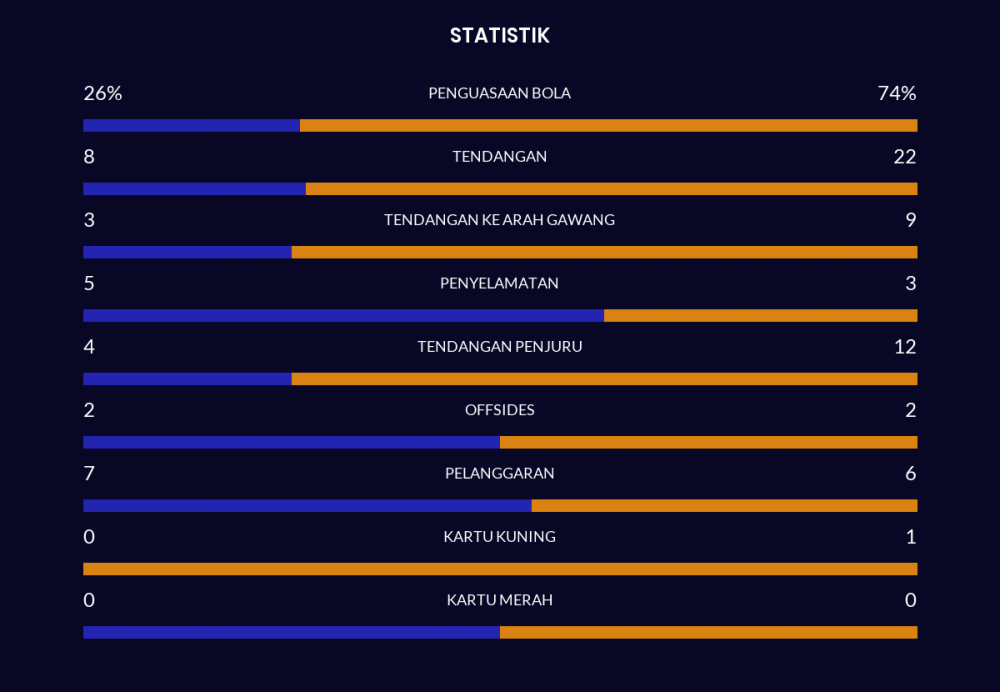Click the blue Penyelamatan bar segment
Image resolution: width=1000 pixels, height=692 pixels.
point(343,316)
